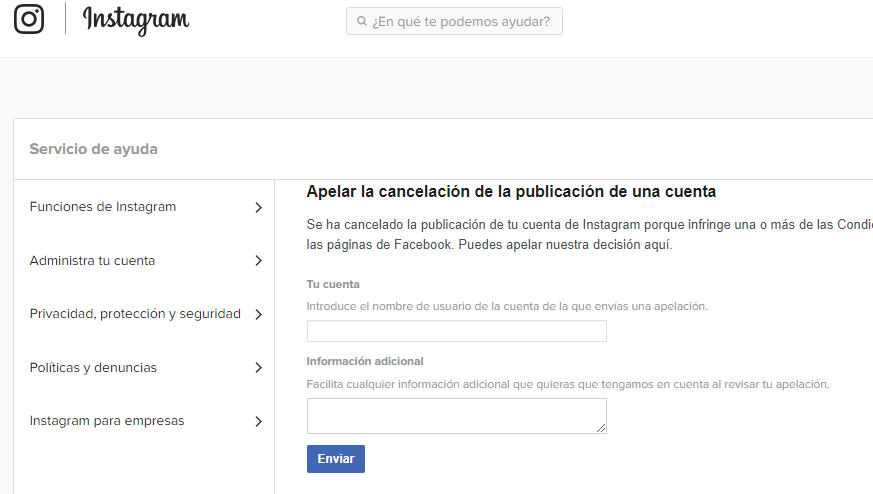Click the Tu cuenta username input field
The width and height of the screenshot is (873, 494).
[457, 331]
